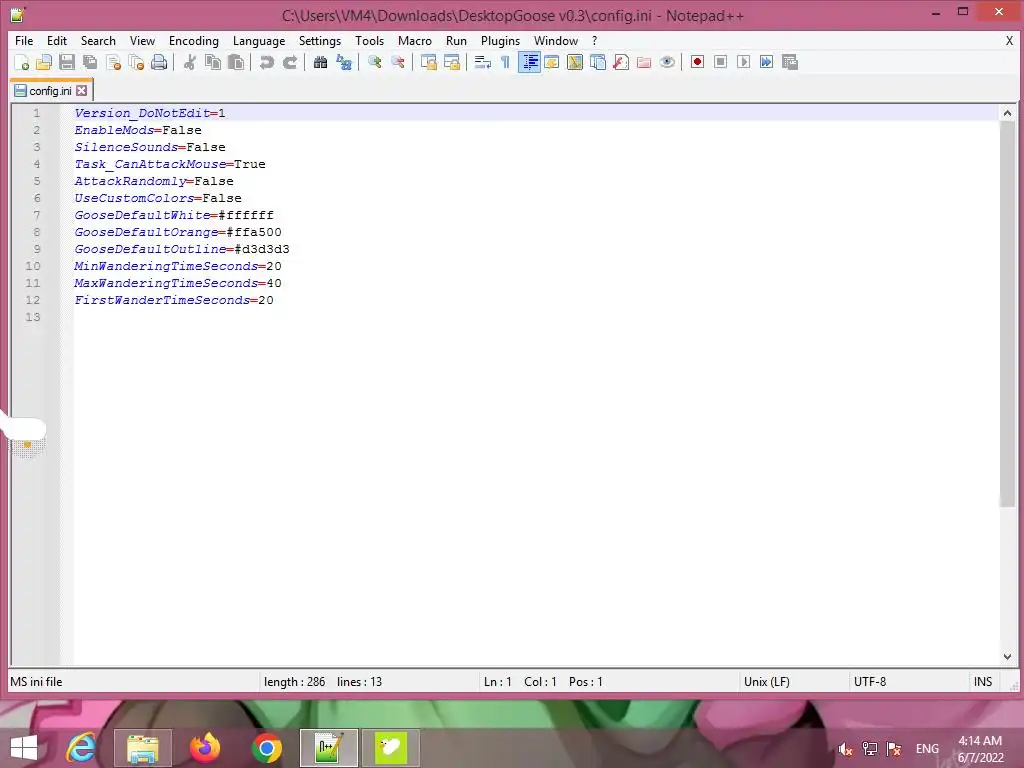This screenshot has width=1024, height=768.
Task: Undo the last action via toolbar
Action: coord(266,62)
